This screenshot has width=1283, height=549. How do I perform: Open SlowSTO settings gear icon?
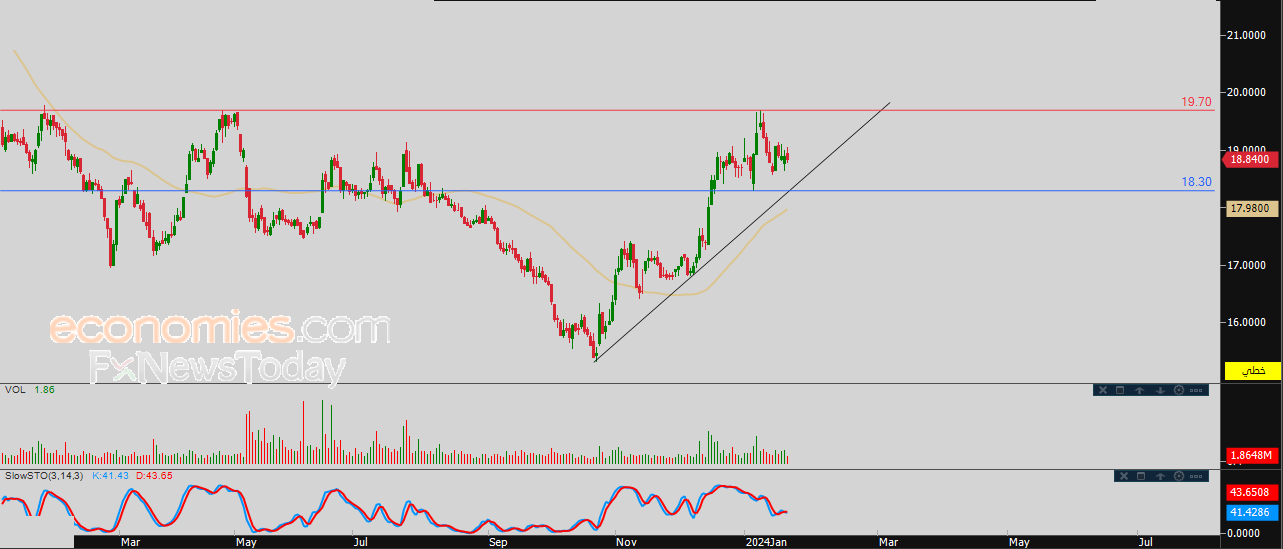point(1179,477)
